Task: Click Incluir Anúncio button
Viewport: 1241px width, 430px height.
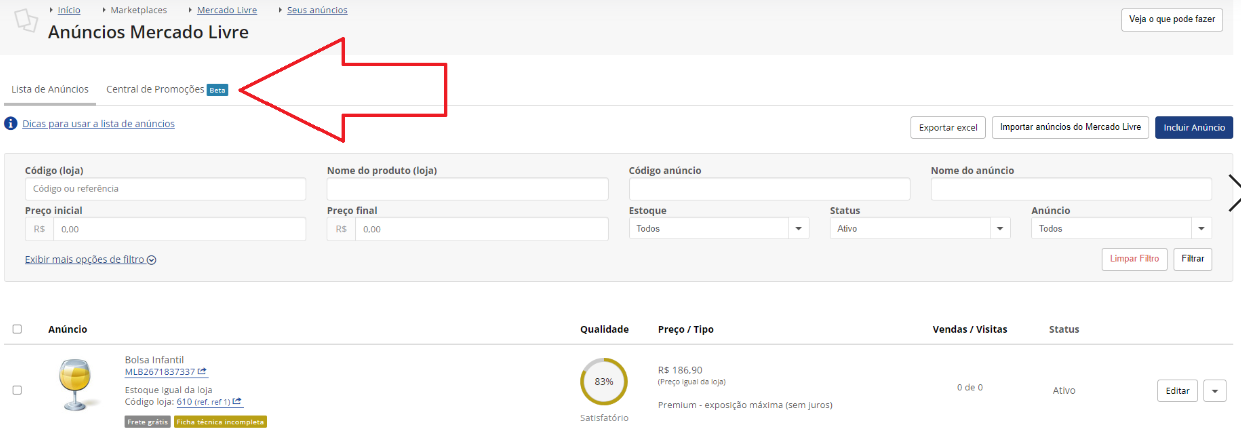Action: tap(1194, 127)
